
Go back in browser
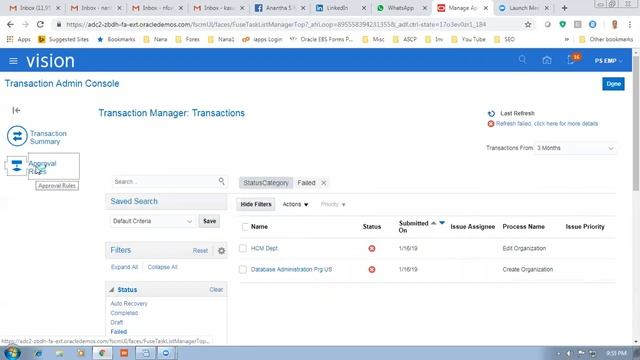[11, 24]
